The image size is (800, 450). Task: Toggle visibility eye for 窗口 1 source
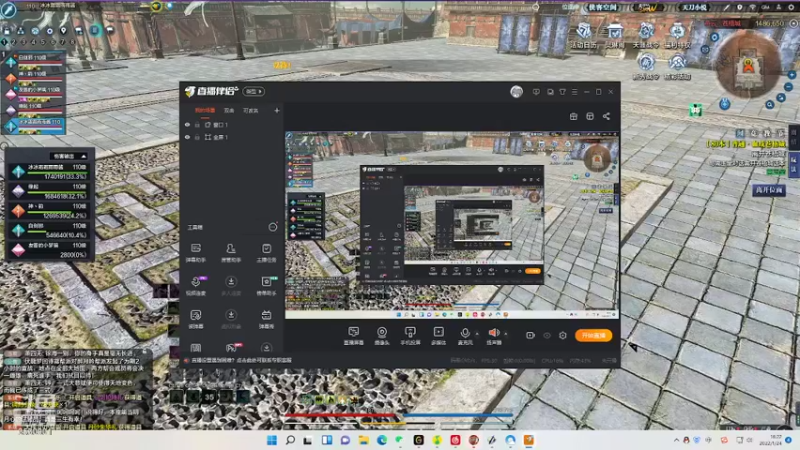(187, 124)
